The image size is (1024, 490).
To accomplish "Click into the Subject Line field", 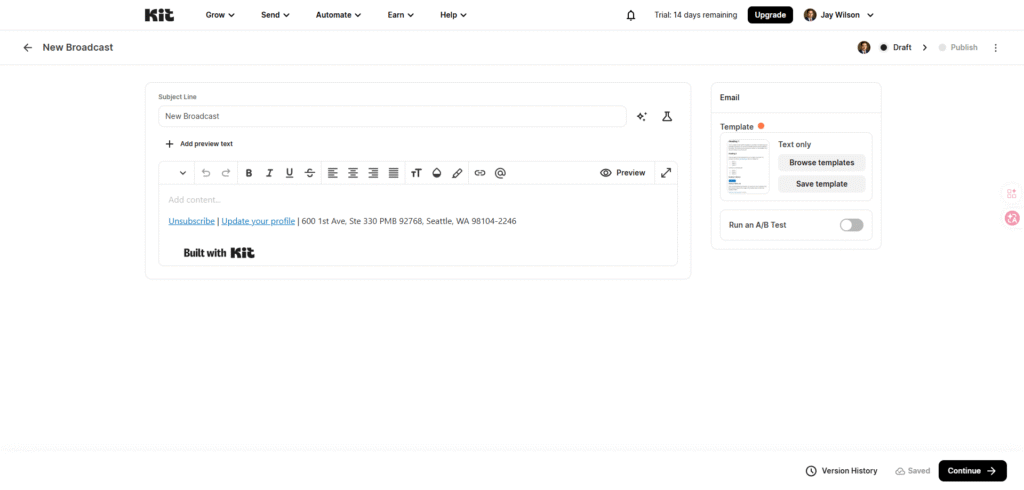I will pos(392,116).
